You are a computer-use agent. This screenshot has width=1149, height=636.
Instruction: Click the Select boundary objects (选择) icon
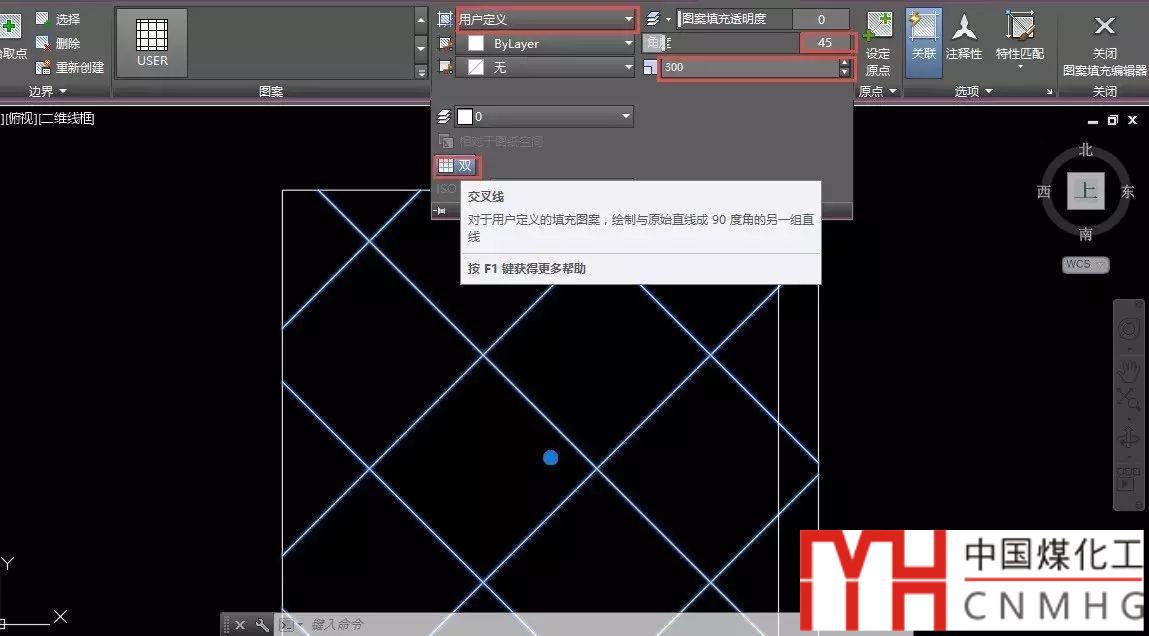coord(43,19)
